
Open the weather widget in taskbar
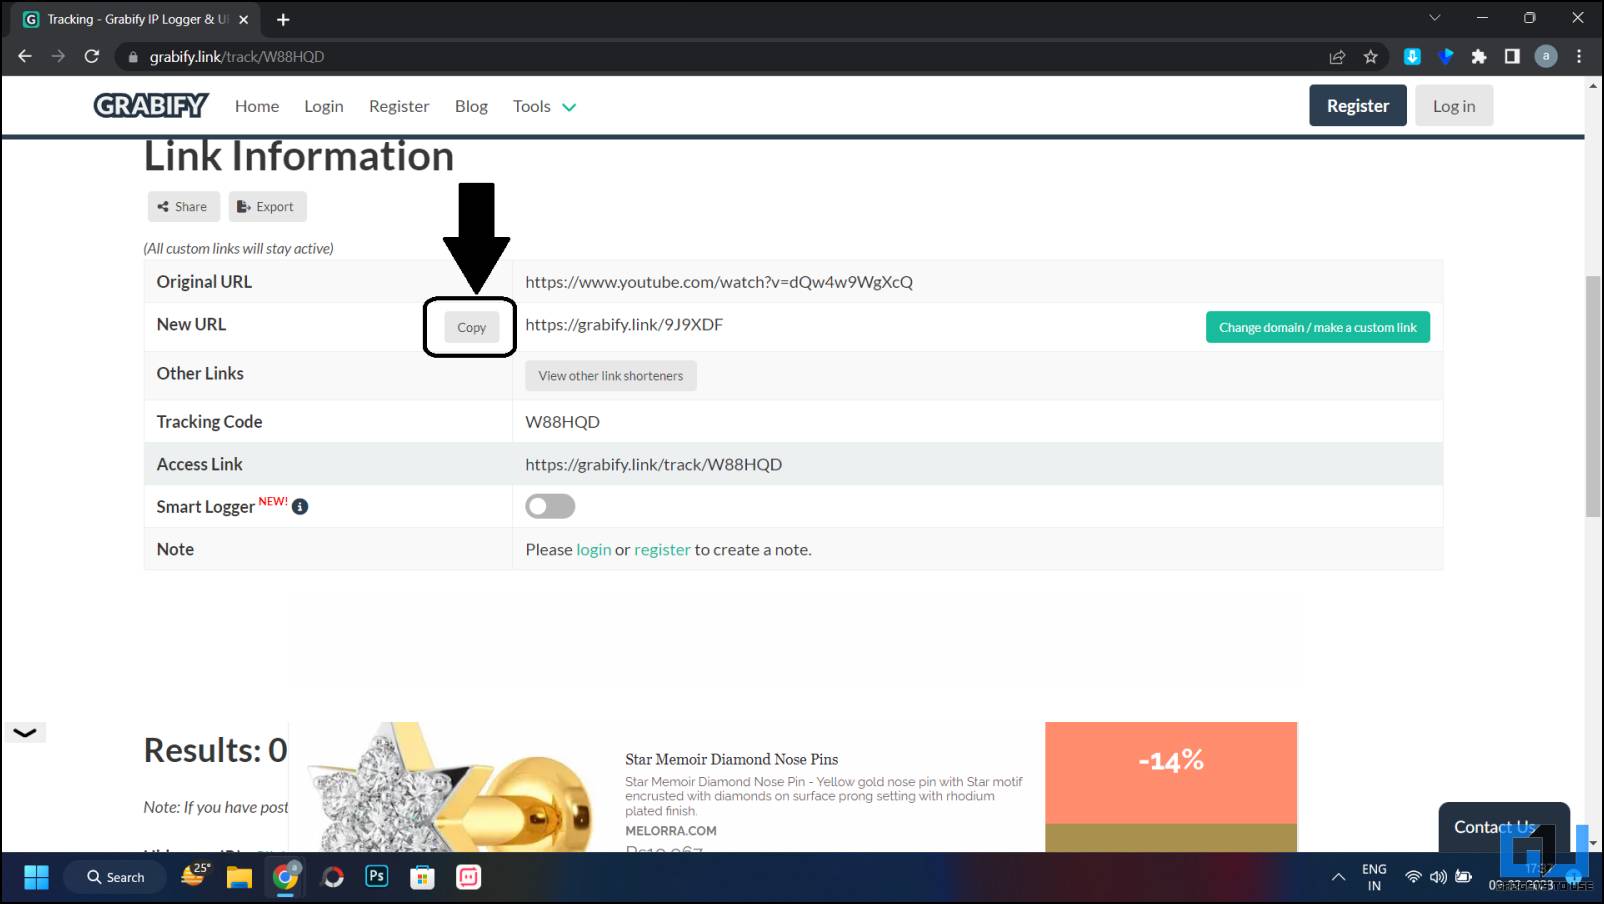[x=195, y=875]
